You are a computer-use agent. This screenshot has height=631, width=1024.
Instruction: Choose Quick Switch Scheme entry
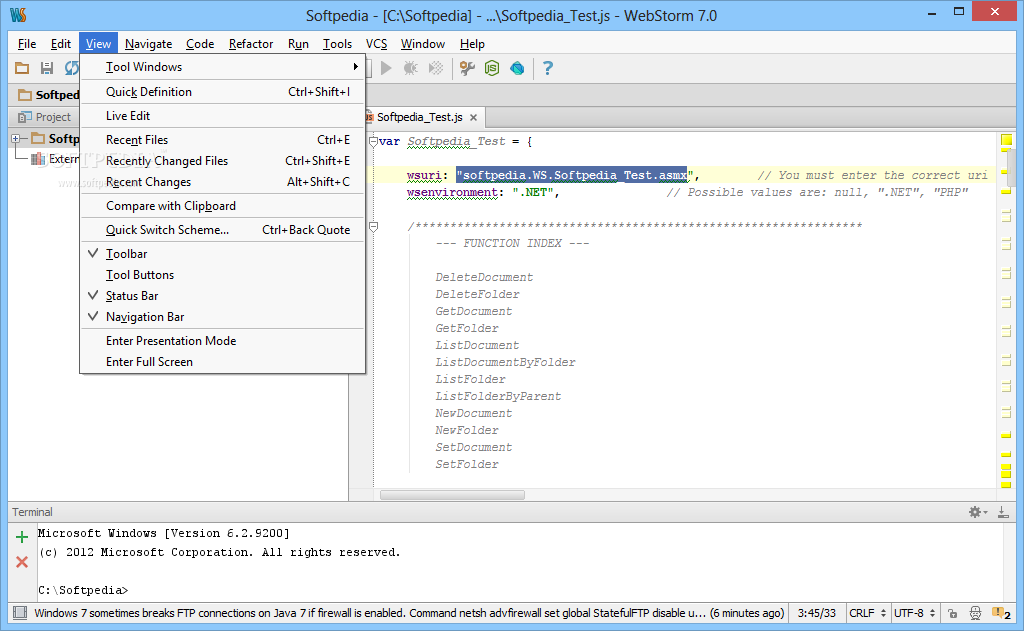[222, 230]
